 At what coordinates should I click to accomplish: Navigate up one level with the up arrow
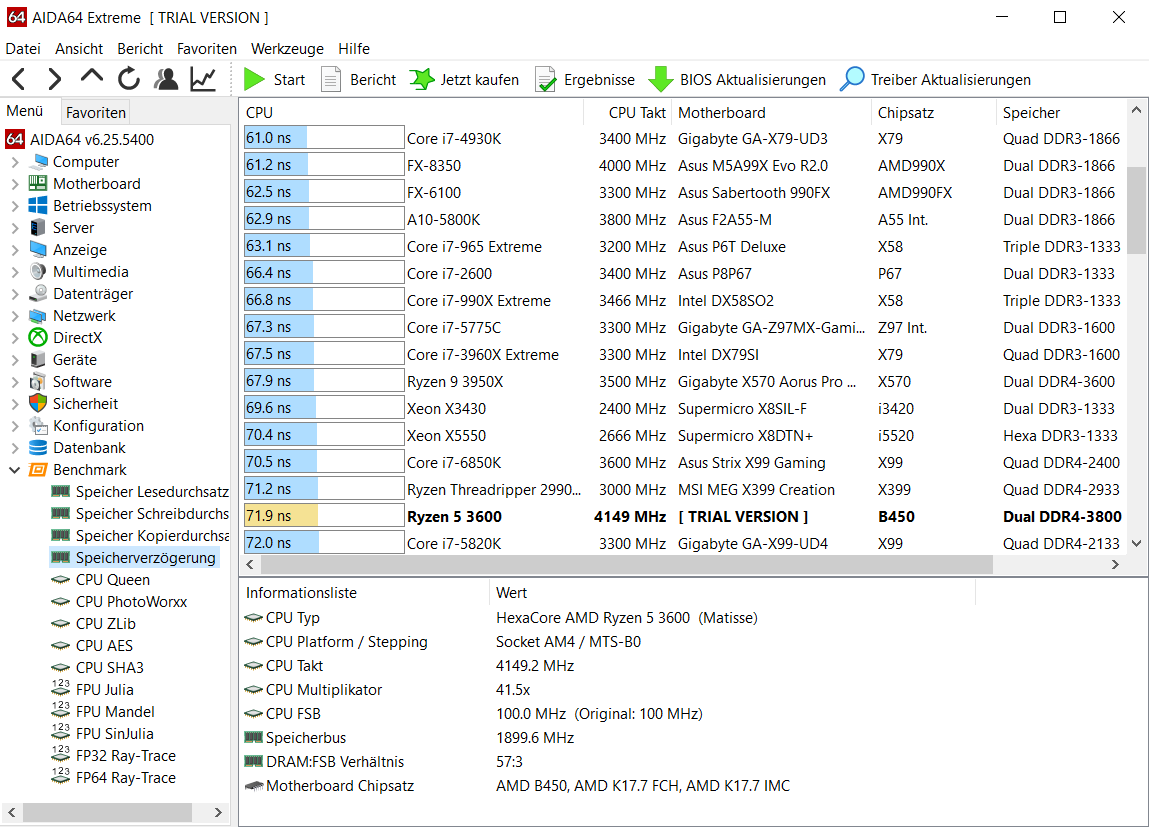pyautogui.click(x=92, y=76)
